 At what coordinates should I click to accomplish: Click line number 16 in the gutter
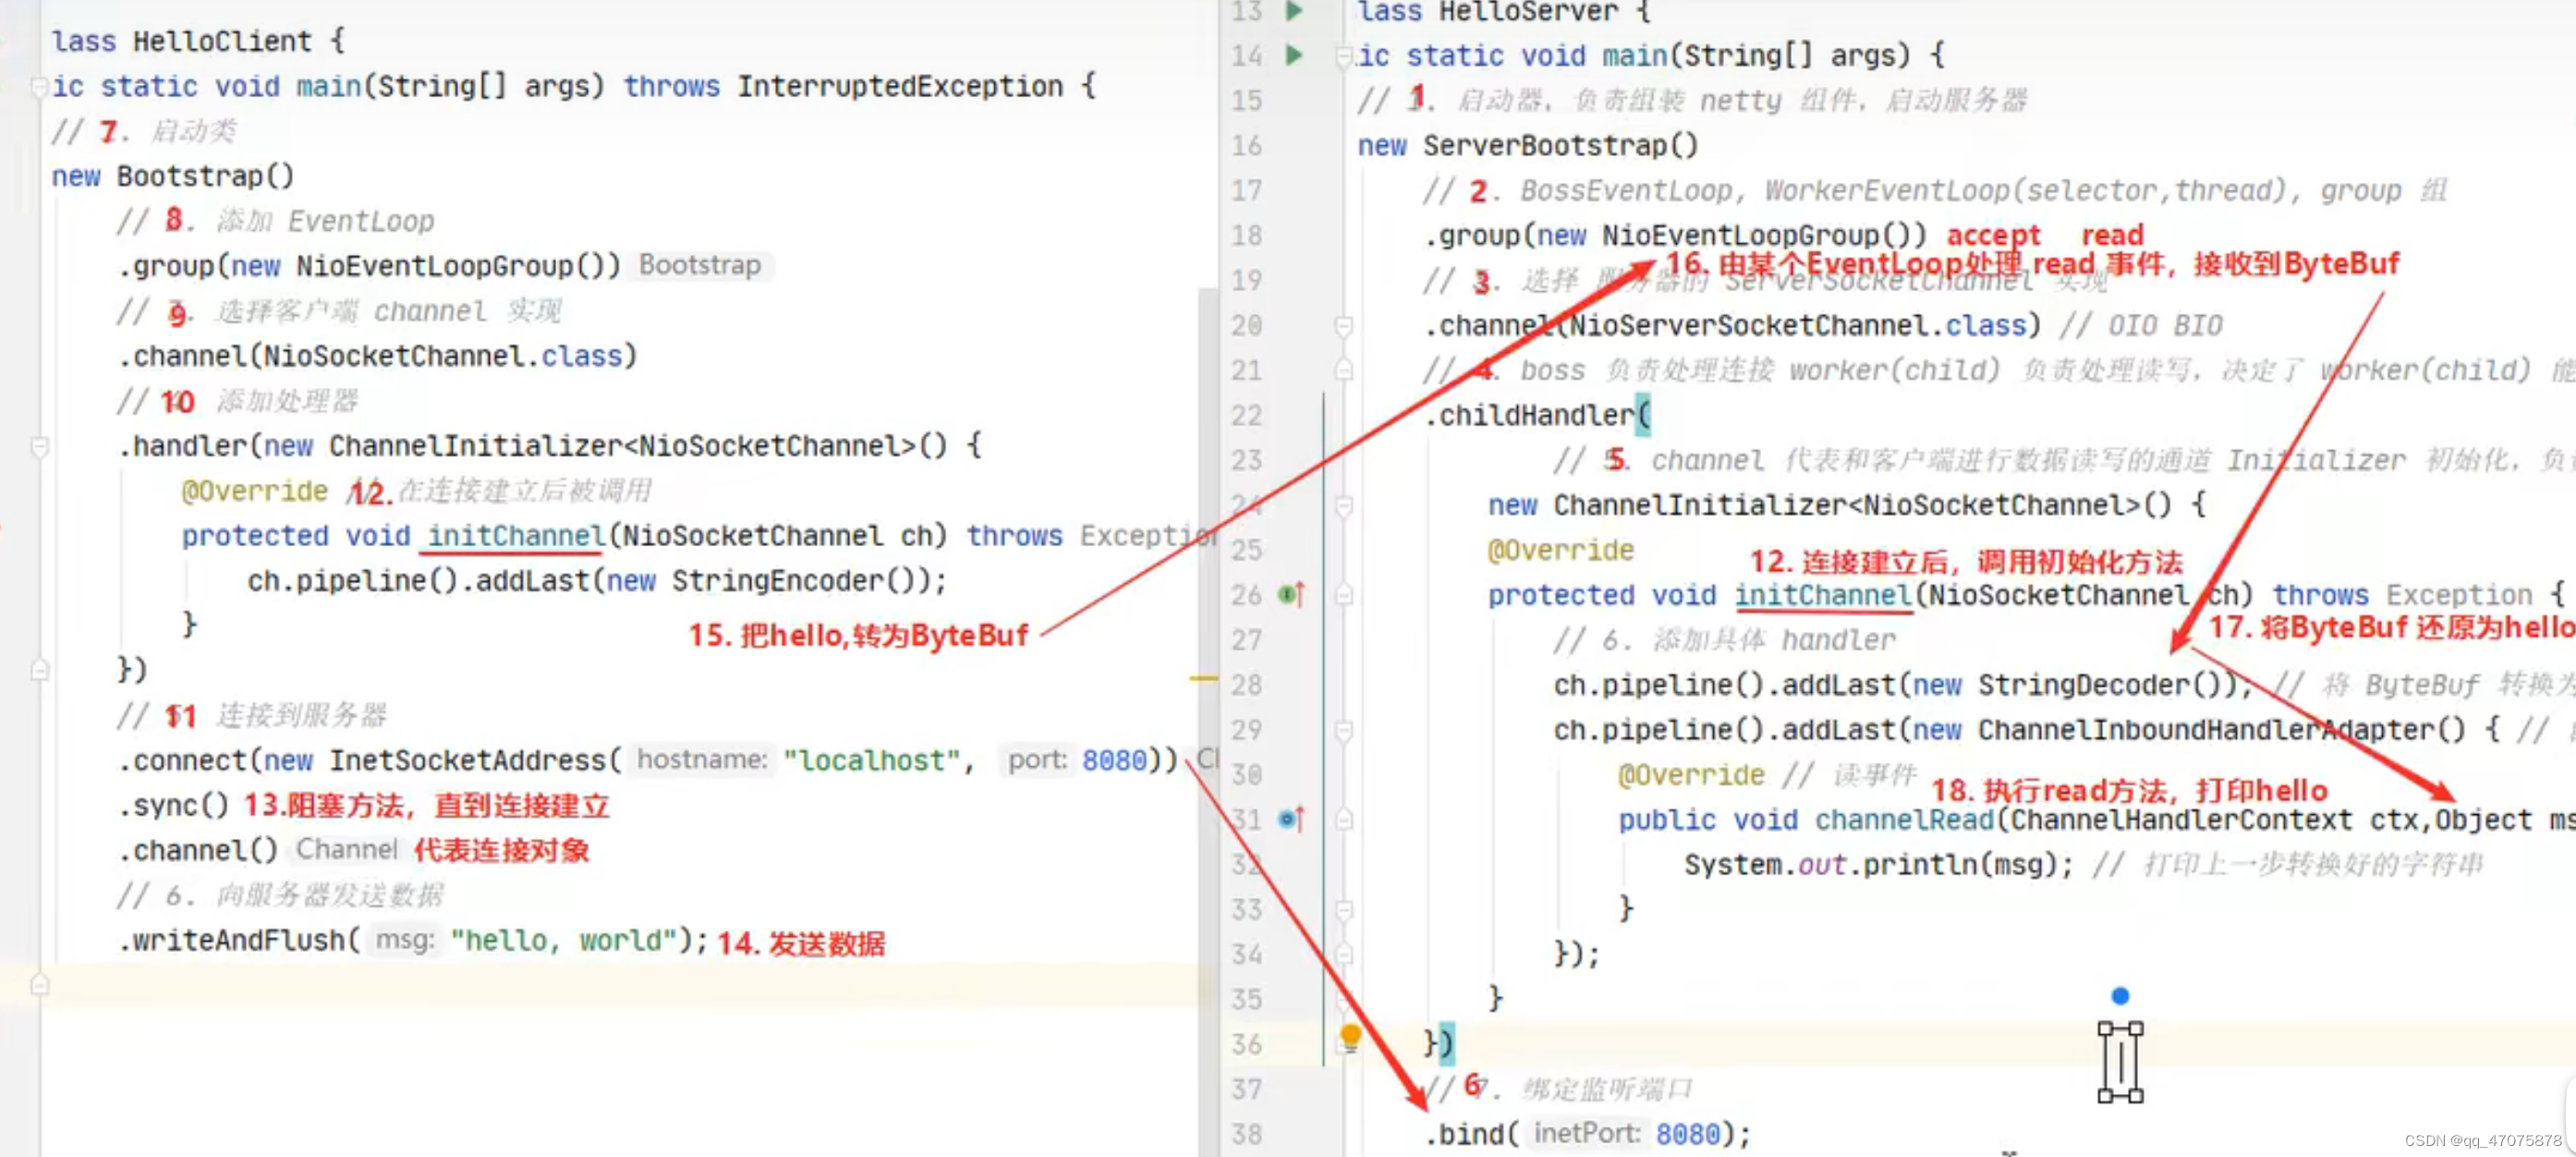[1247, 146]
